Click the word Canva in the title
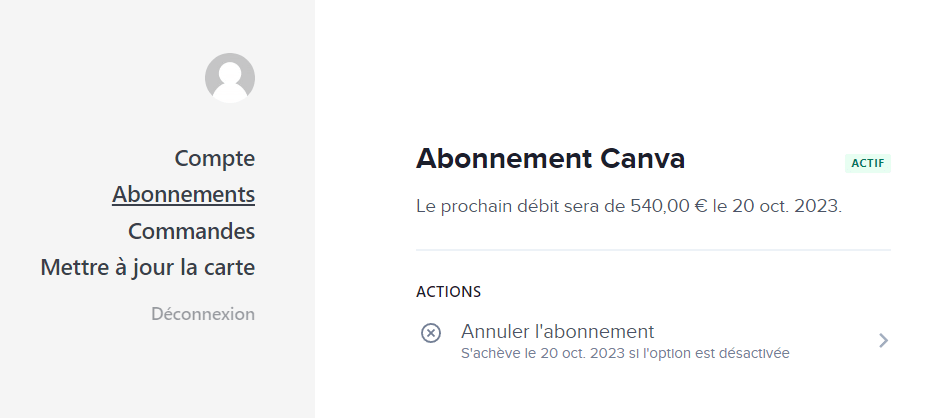 coord(643,159)
